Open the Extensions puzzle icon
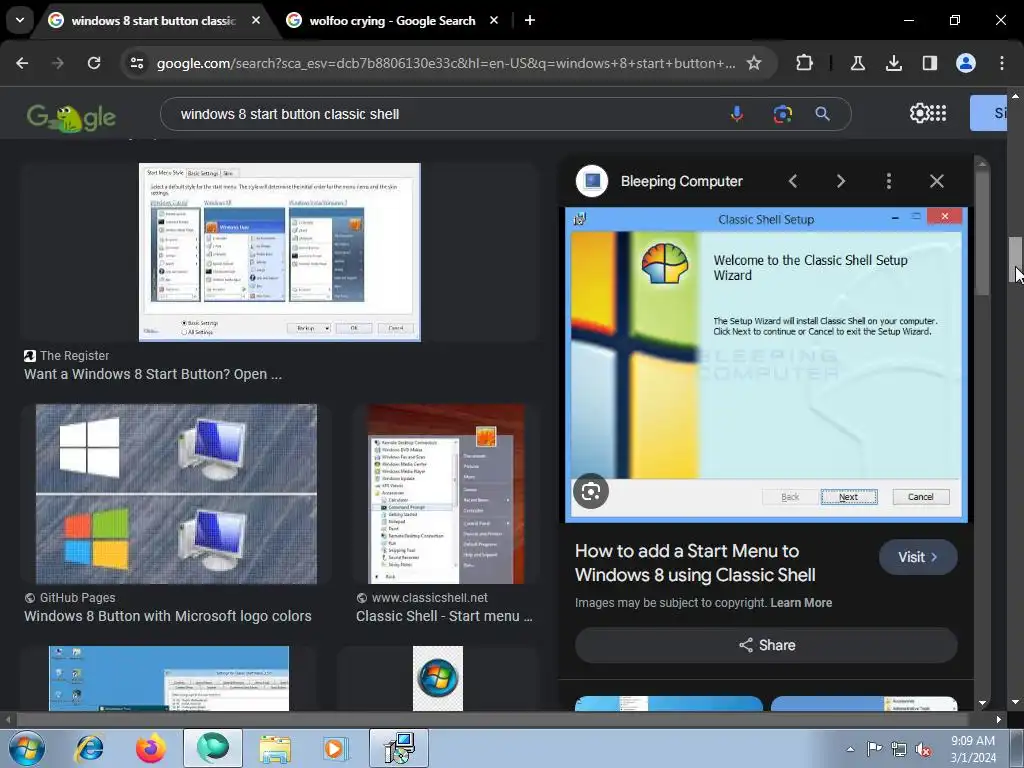This screenshot has width=1024, height=768. pos(805,63)
